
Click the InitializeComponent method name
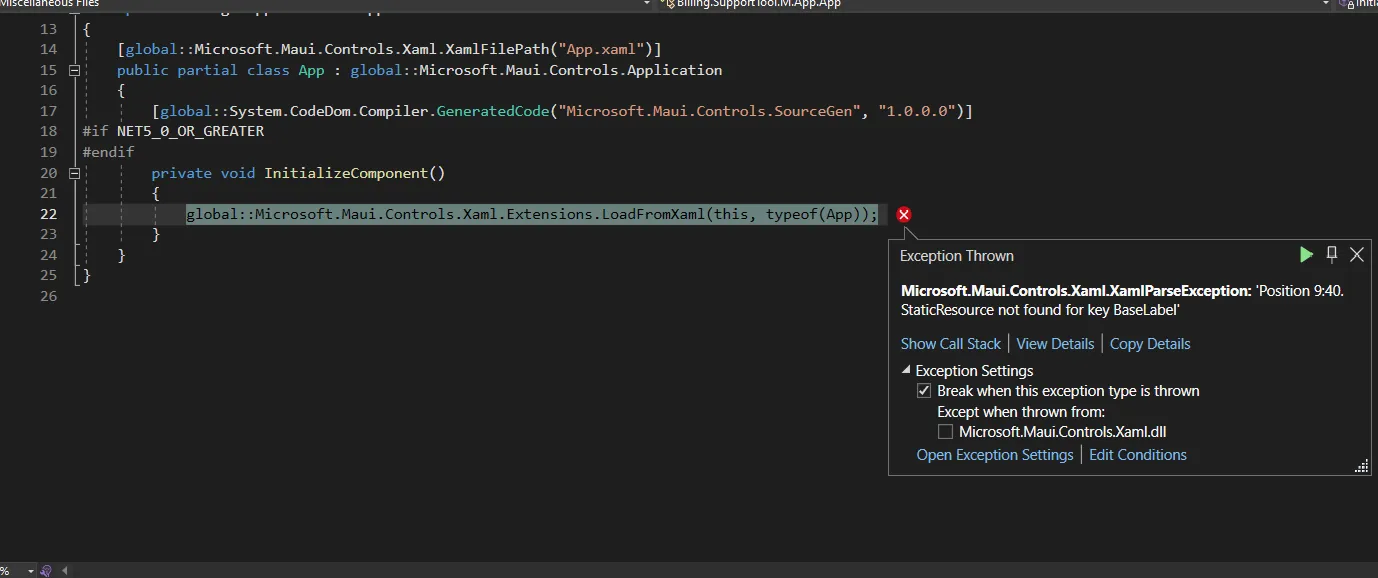(x=346, y=173)
